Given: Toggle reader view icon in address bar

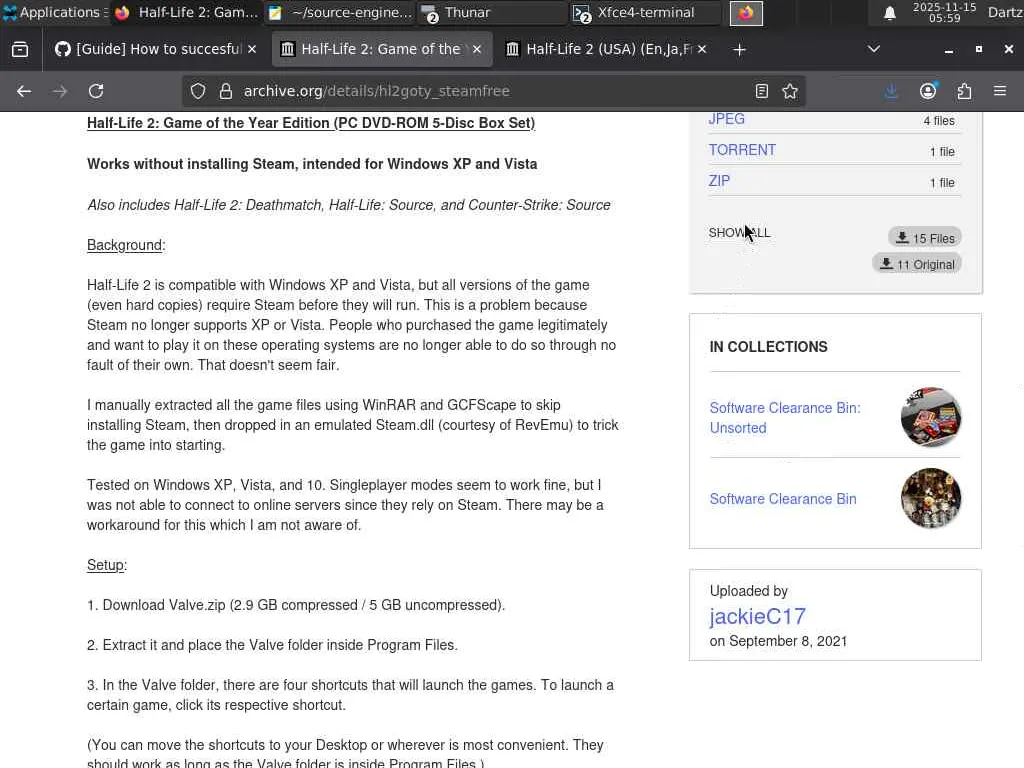Looking at the screenshot, I should 761,91.
